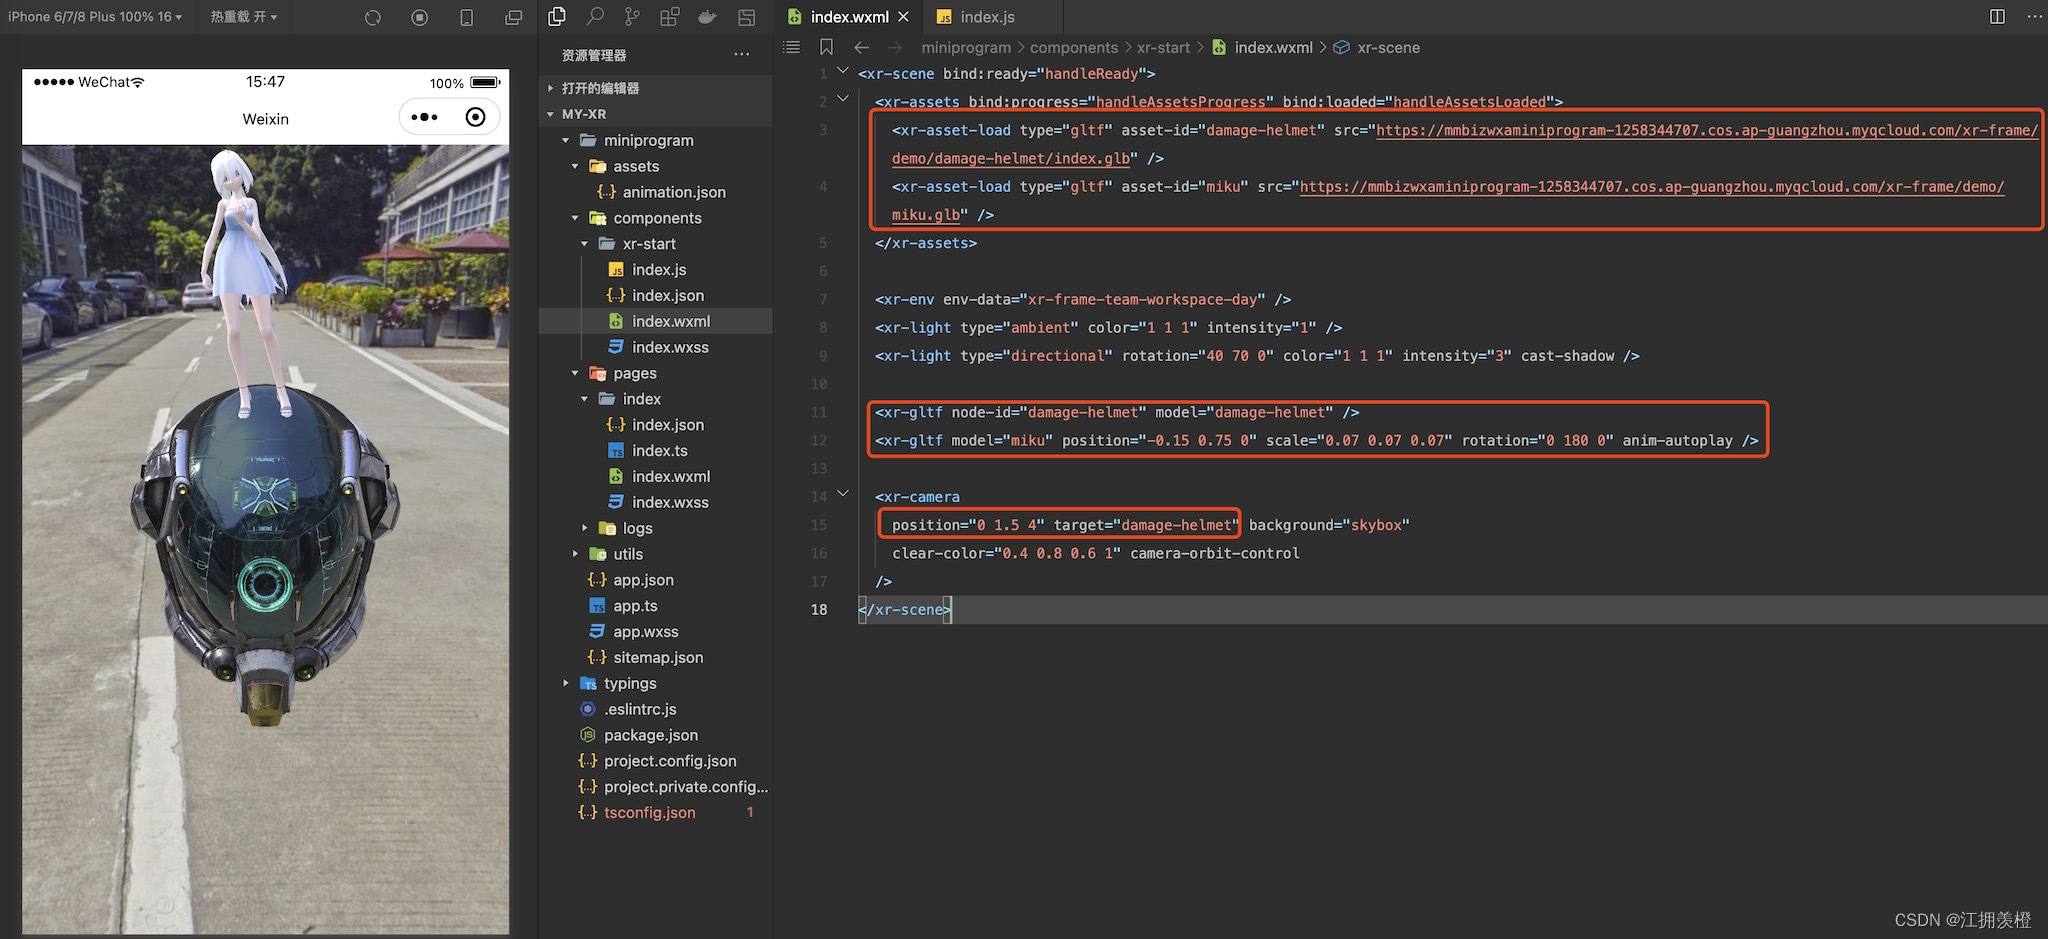This screenshot has height=939, width=2048.
Task: Click the bookmark icon
Action: coord(826,47)
